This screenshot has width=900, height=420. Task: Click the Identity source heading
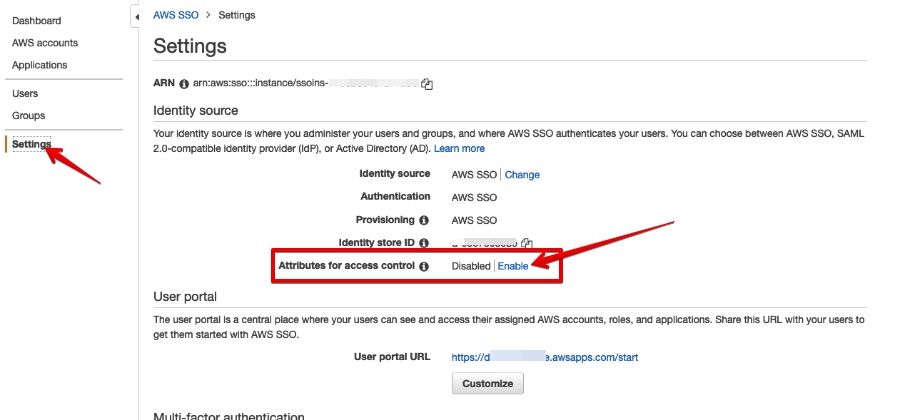[x=196, y=110]
